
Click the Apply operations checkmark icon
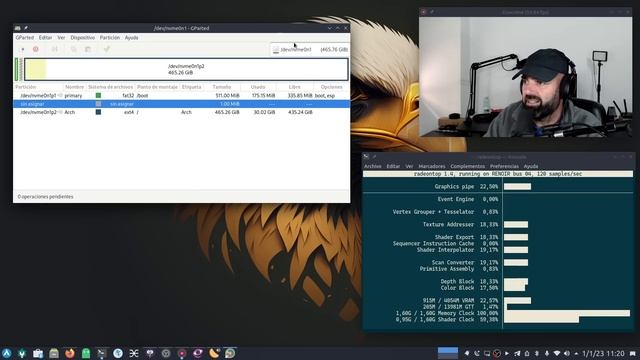107,49
